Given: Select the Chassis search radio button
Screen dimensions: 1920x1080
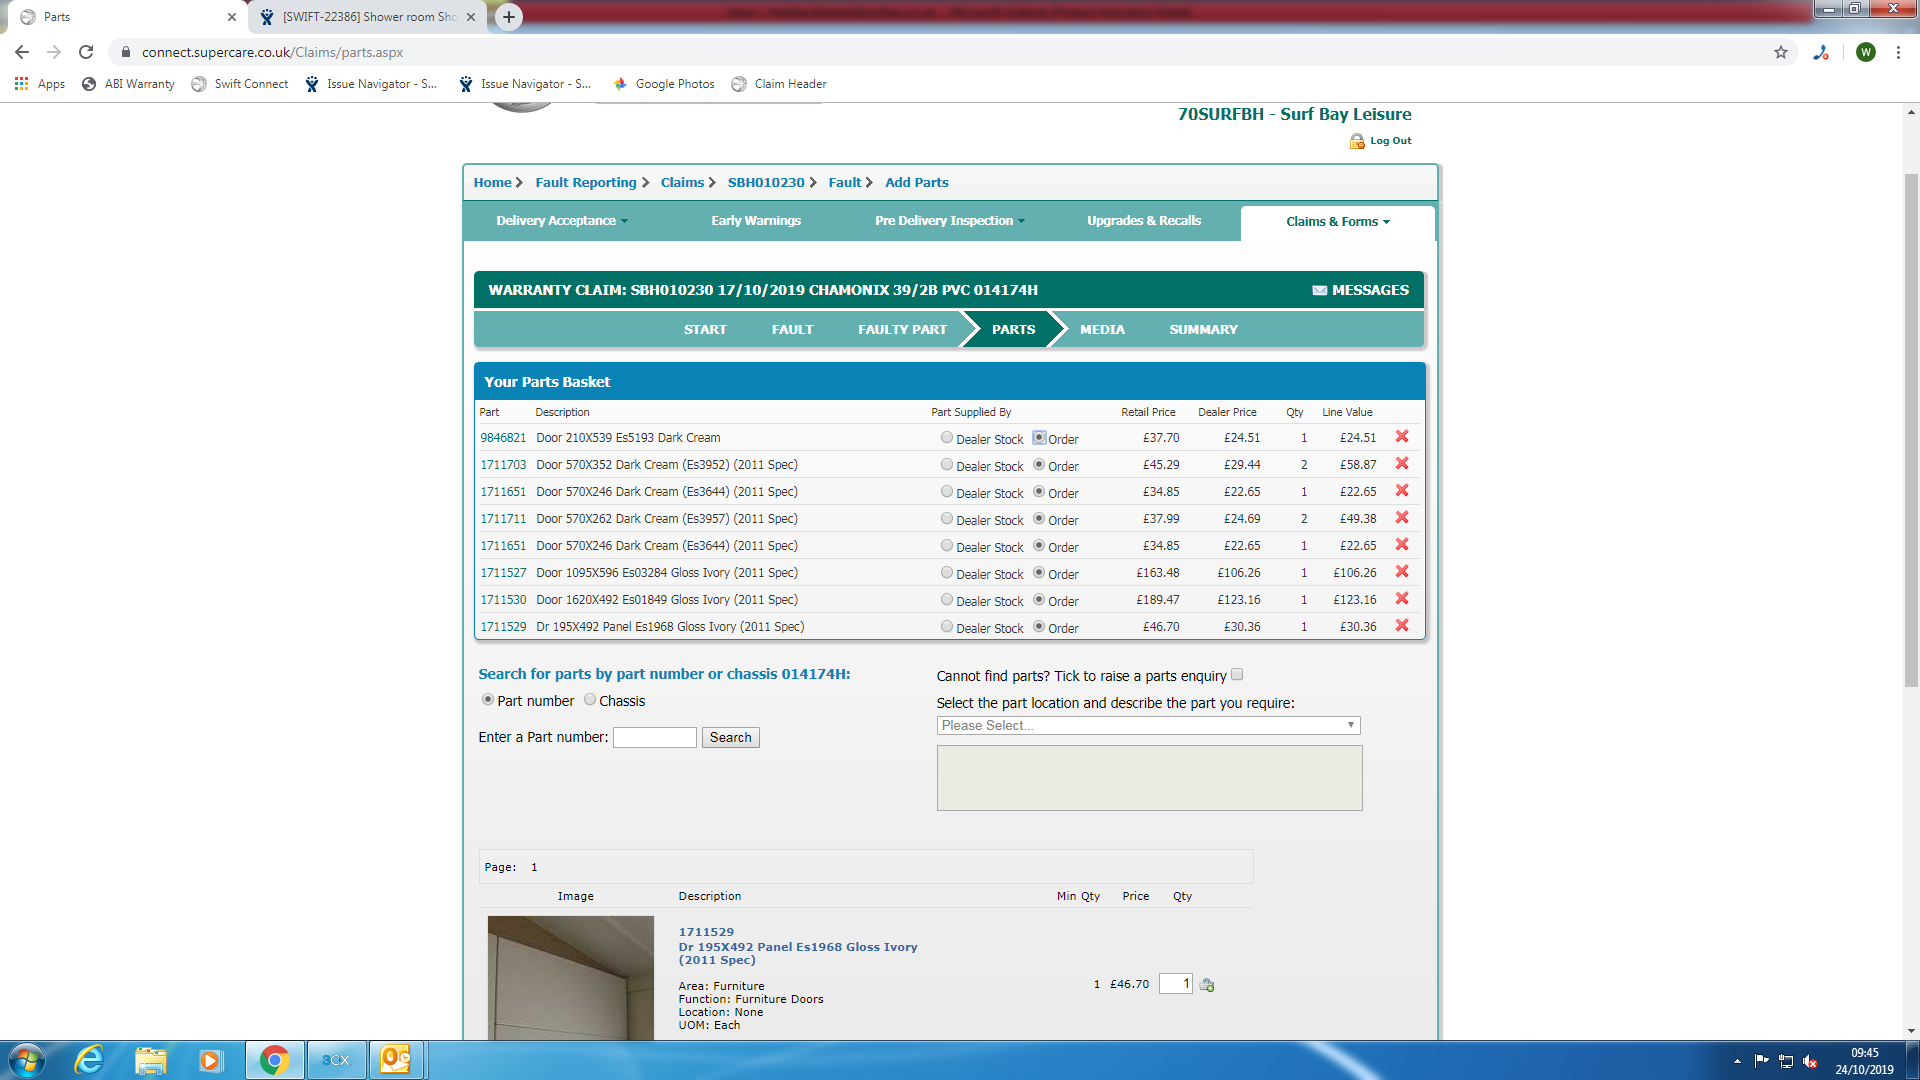Looking at the screenshot, I should pyautogui.click(x=590, y=700).
